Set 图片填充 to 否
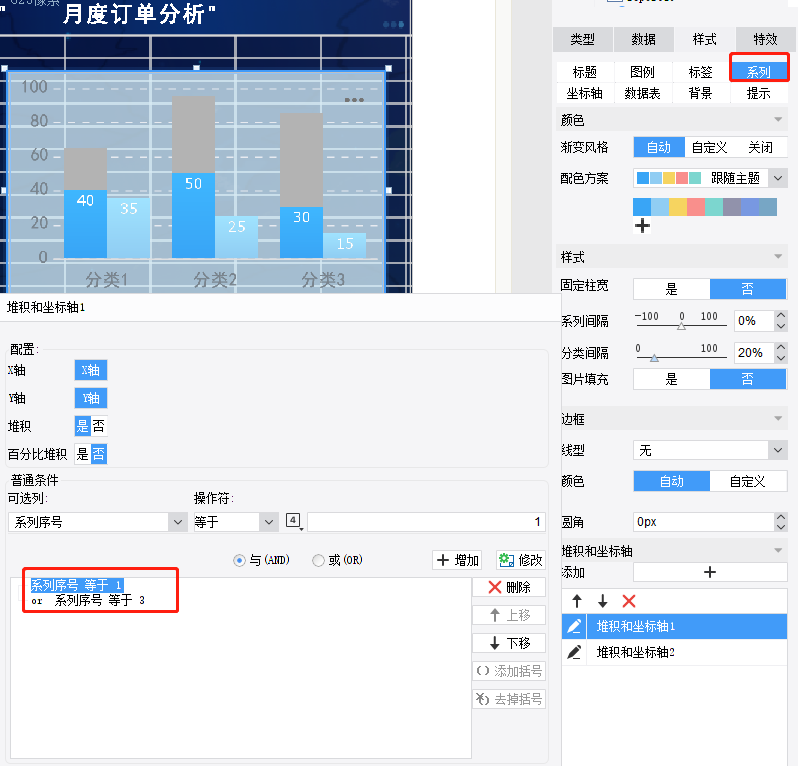Viewport: 798px width, 766px height. click(x=748, y=379)
